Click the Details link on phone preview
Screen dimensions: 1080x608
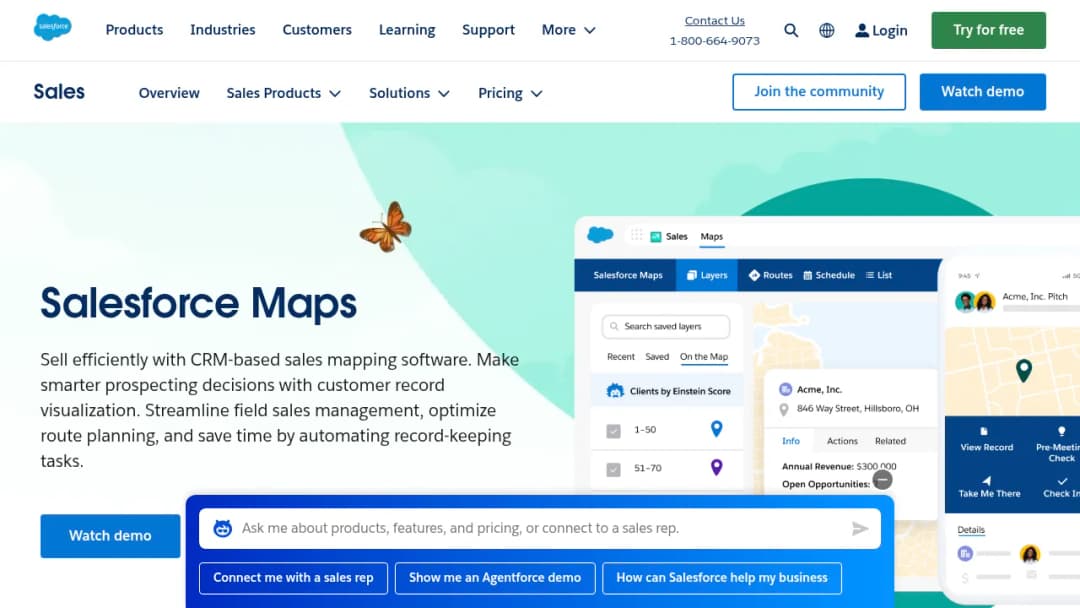(971, 530)
